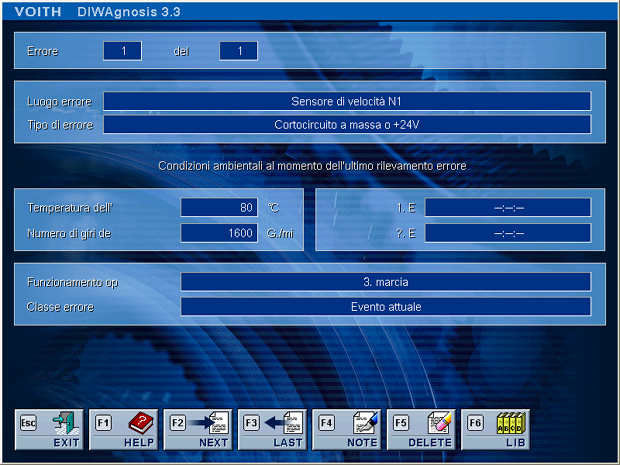Click engine speed value 1600
Screen dimensions: 620x465
(219, 233)
